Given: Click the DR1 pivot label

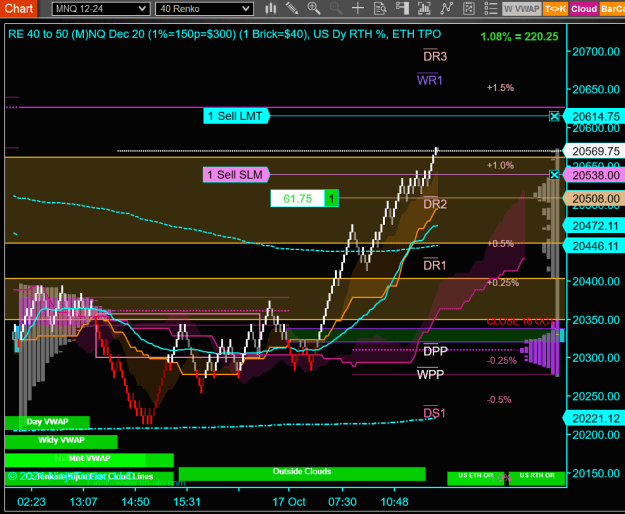Looking at the screenshot, I should click(x=435, y=265).
